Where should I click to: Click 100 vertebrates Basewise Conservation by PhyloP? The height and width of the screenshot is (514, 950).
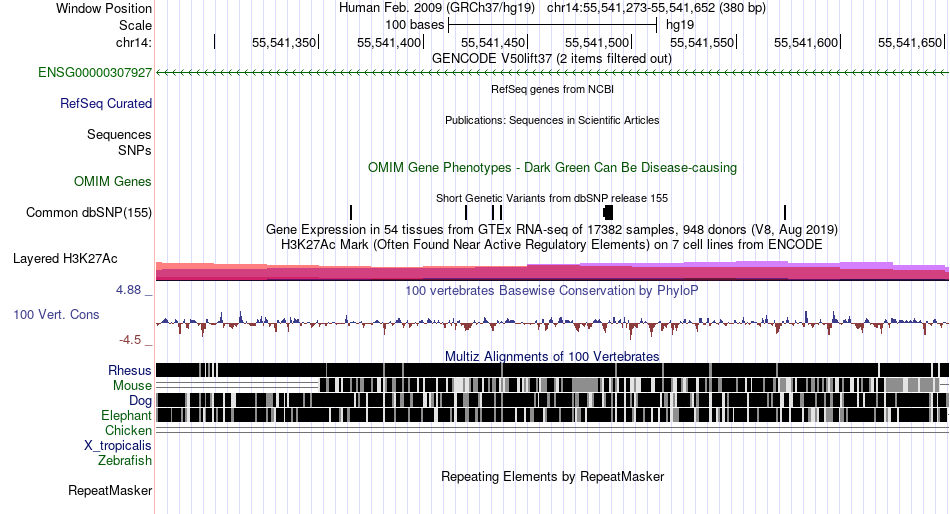(552, 290)
